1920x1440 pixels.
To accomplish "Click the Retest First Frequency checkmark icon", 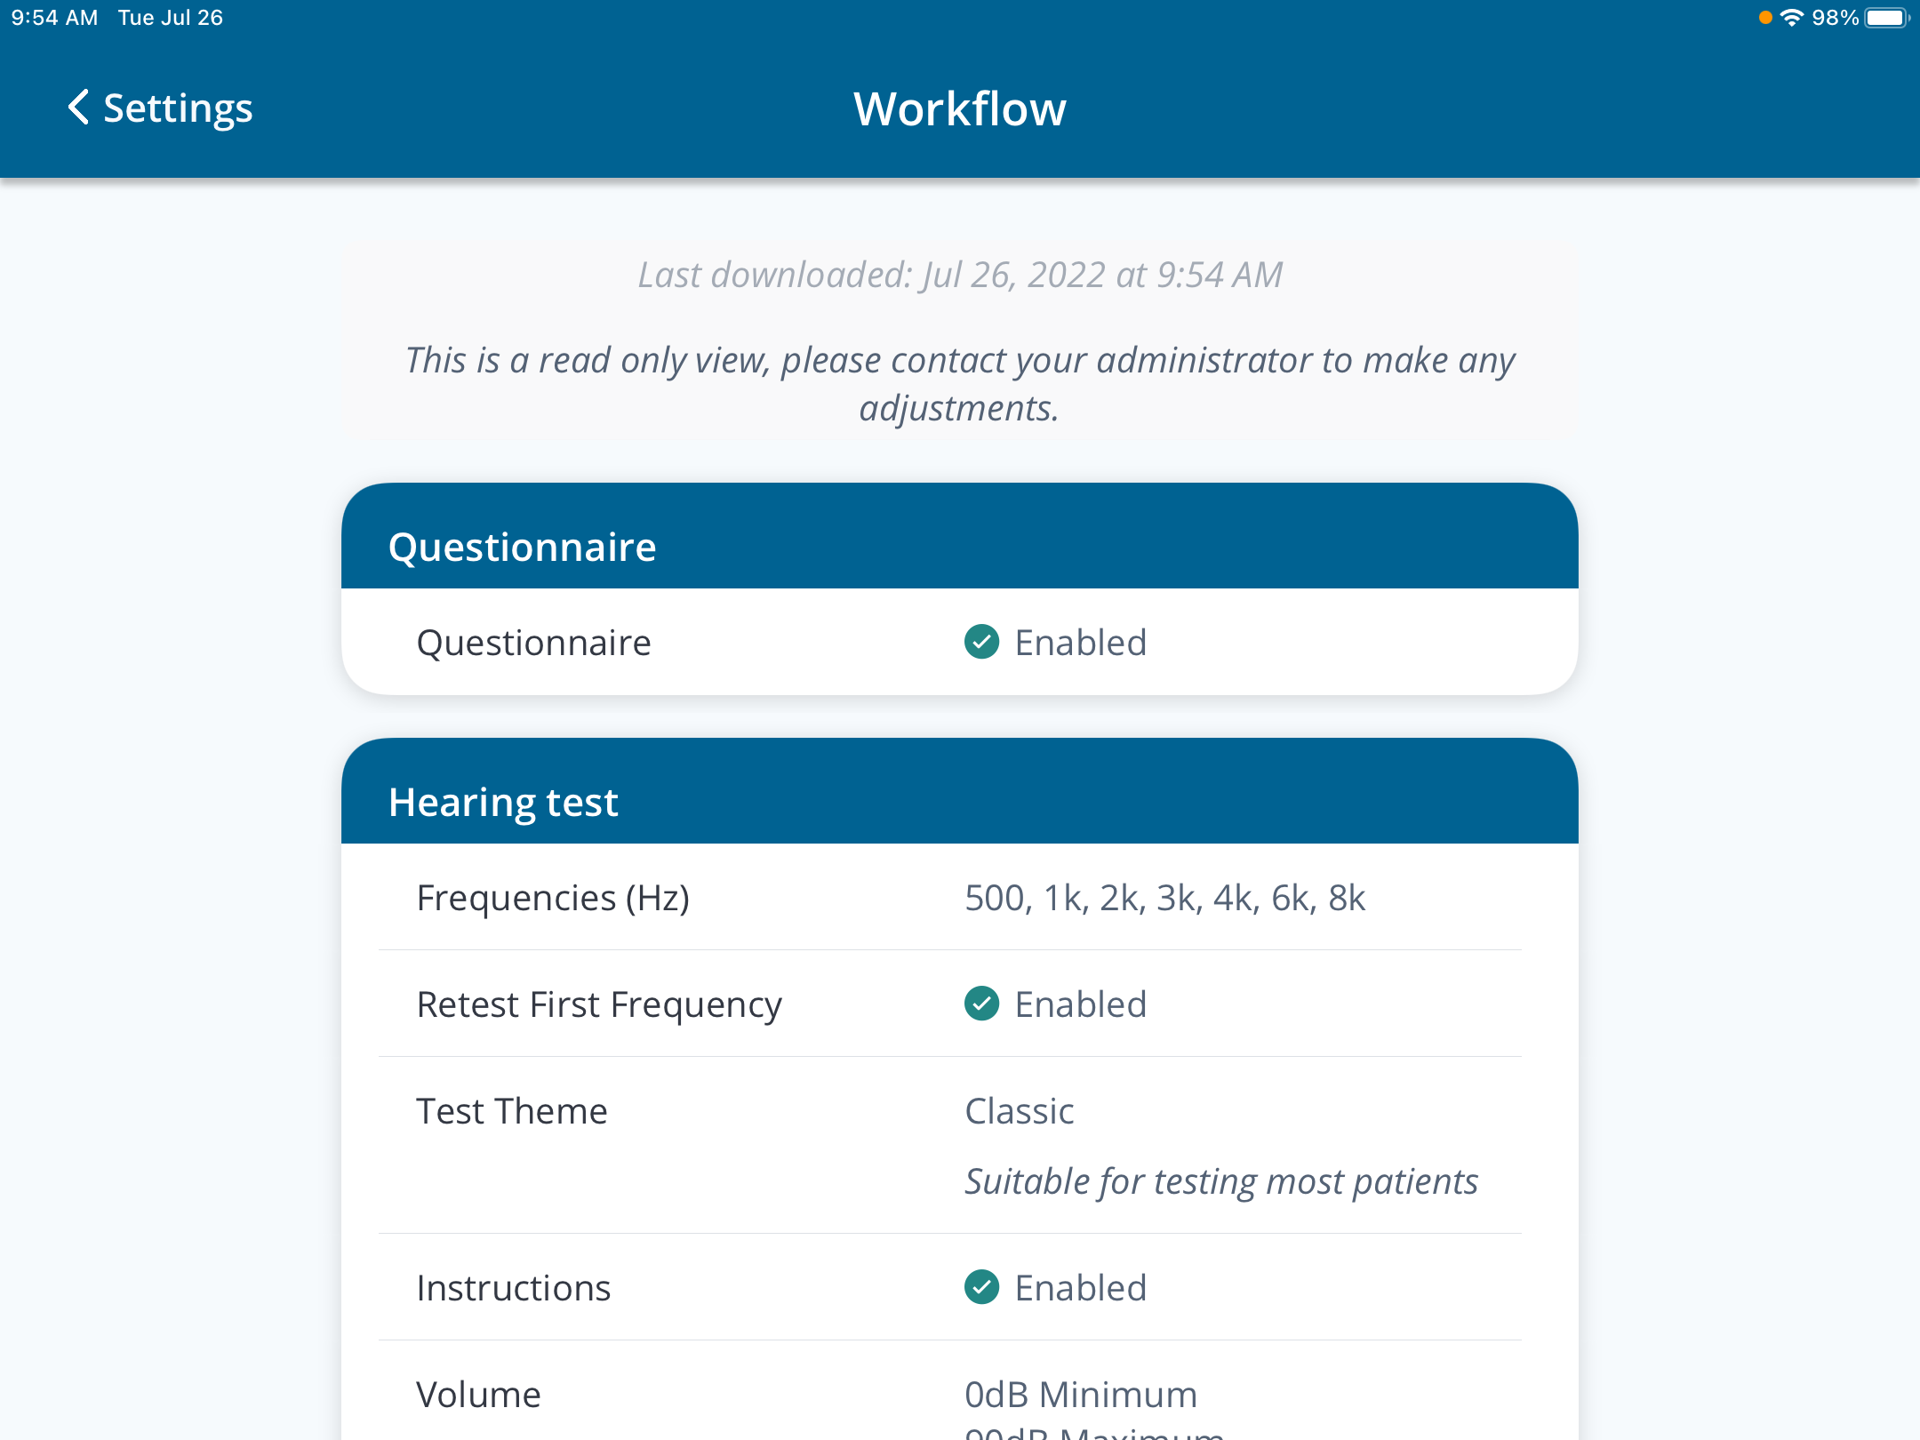I will [x=981, y=1003].
